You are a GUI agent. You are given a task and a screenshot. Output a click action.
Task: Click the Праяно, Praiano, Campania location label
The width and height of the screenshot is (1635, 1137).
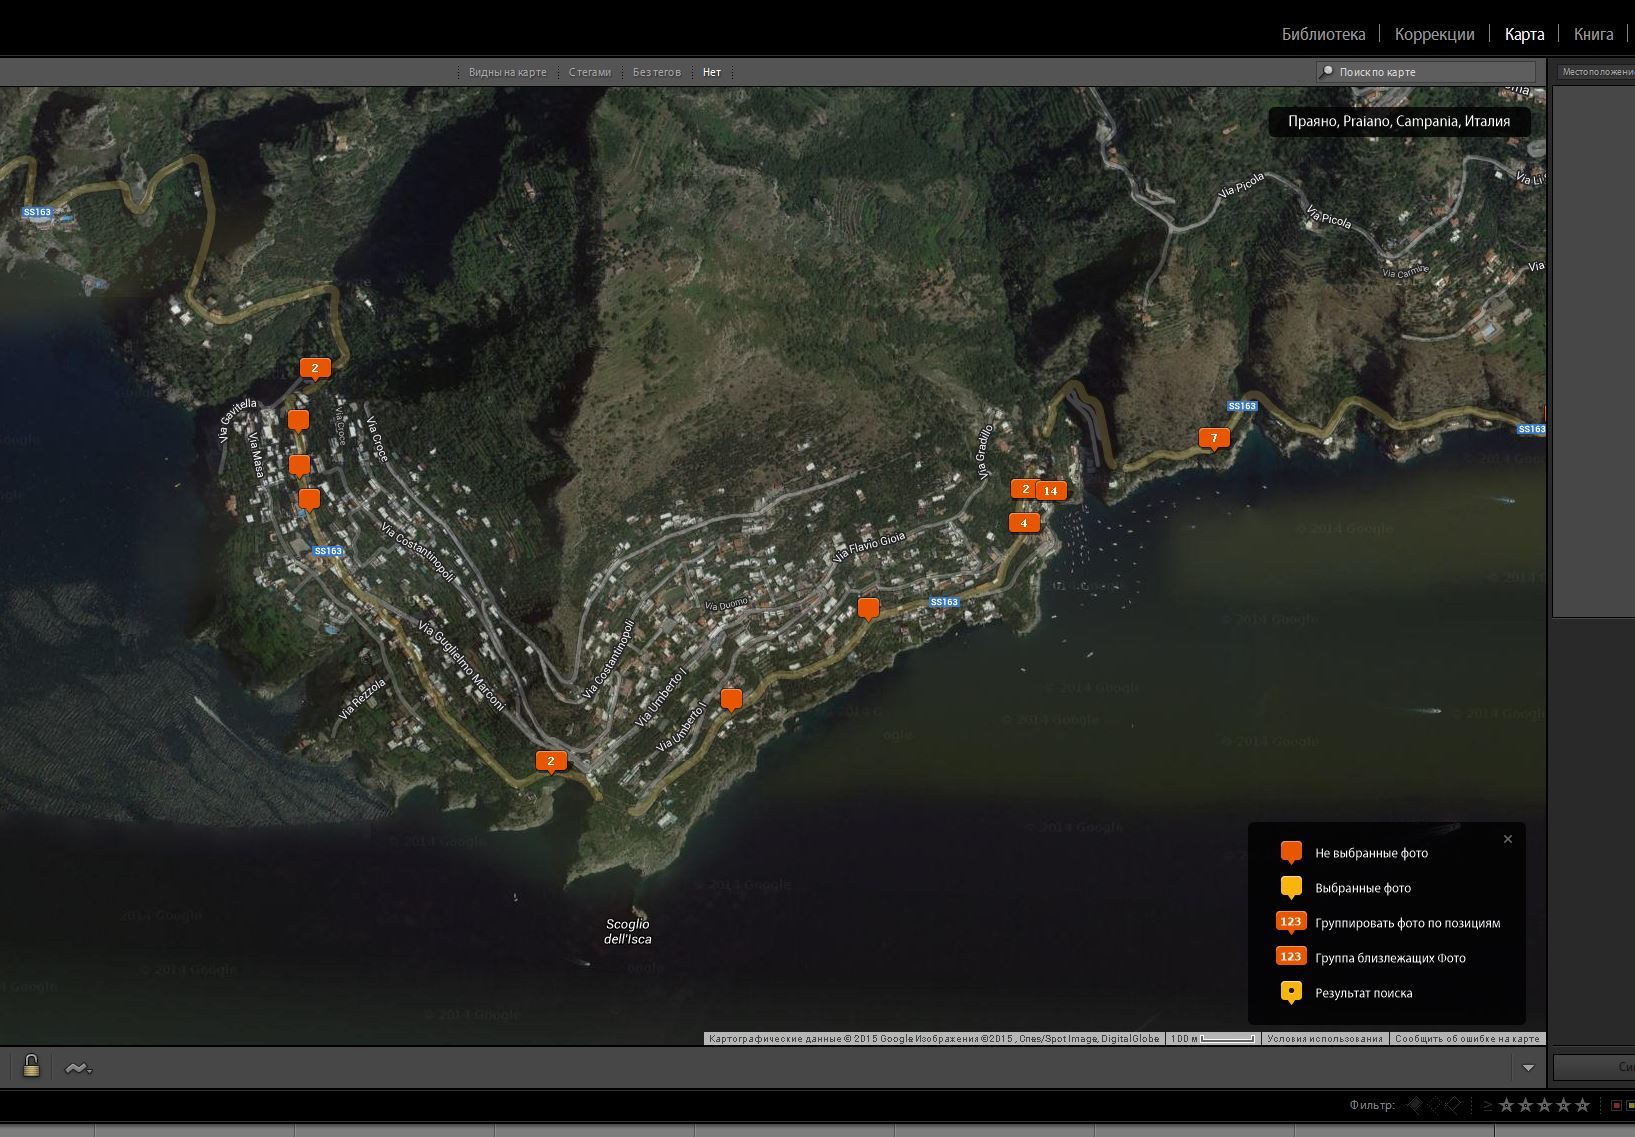pyautogui.click(x=1399, y=121)
